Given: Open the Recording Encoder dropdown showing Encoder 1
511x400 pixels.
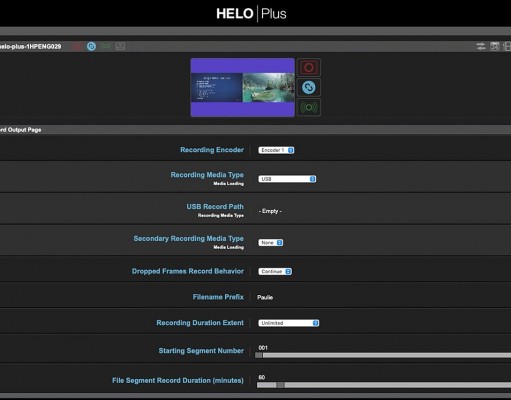Looking at the screenshot, I should (276, 150).
